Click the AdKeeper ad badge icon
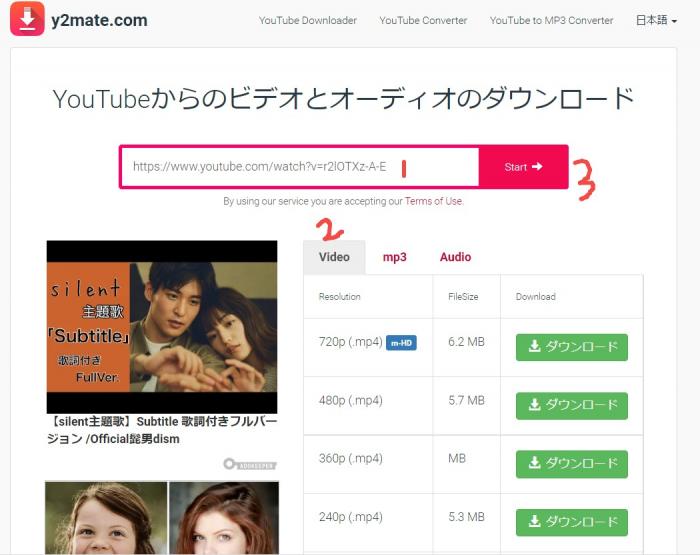700x555 pixels. pos(250,464)
